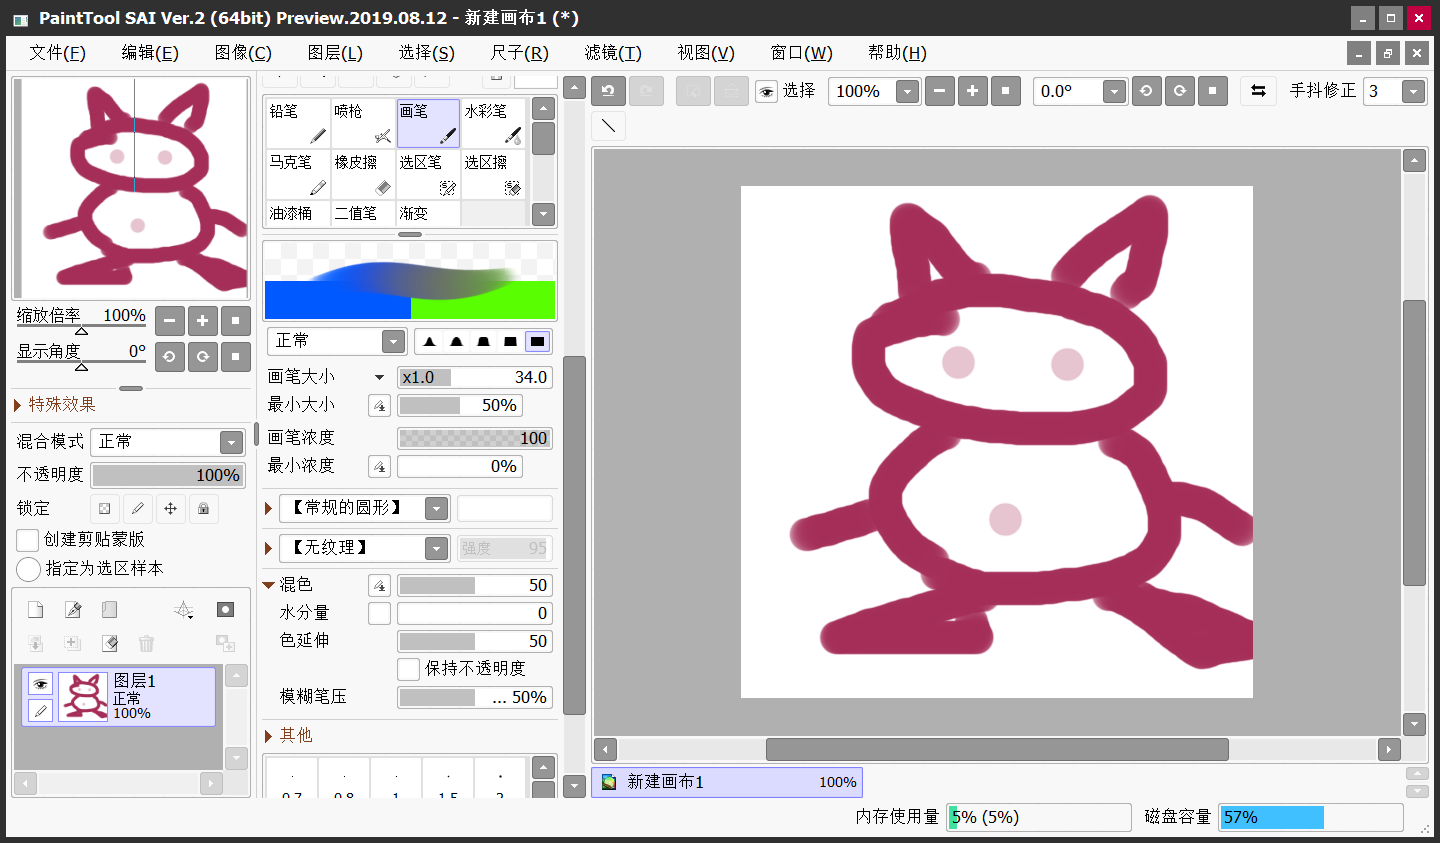Adjust 画笔大小 slider showing 34.0
Viewport: 1440px width, 843px height.
coord(475,377)
